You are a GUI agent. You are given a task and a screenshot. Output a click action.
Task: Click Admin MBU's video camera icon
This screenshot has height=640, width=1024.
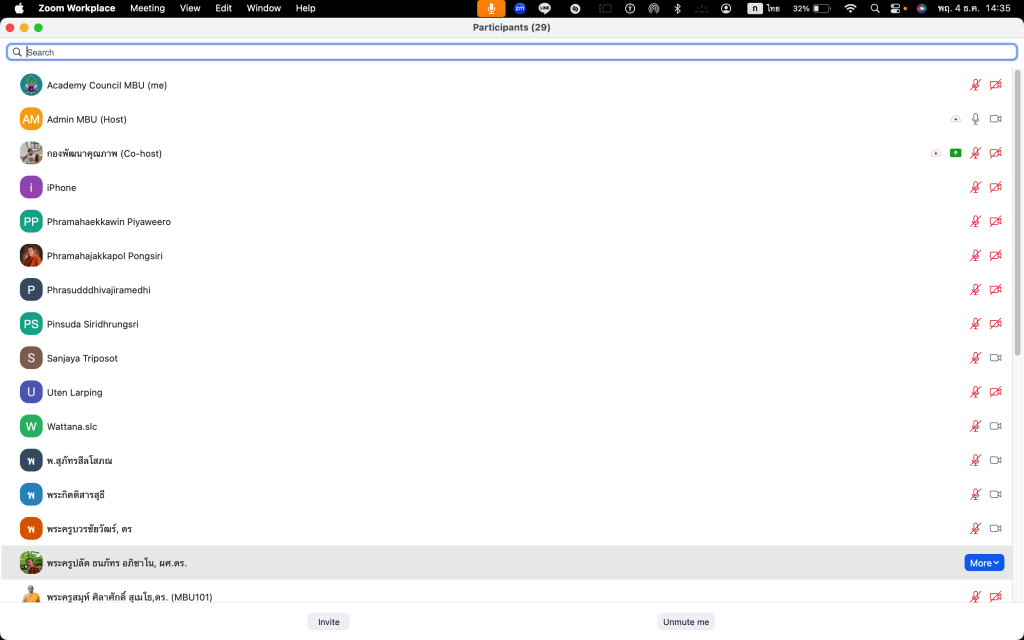[995, 119]
